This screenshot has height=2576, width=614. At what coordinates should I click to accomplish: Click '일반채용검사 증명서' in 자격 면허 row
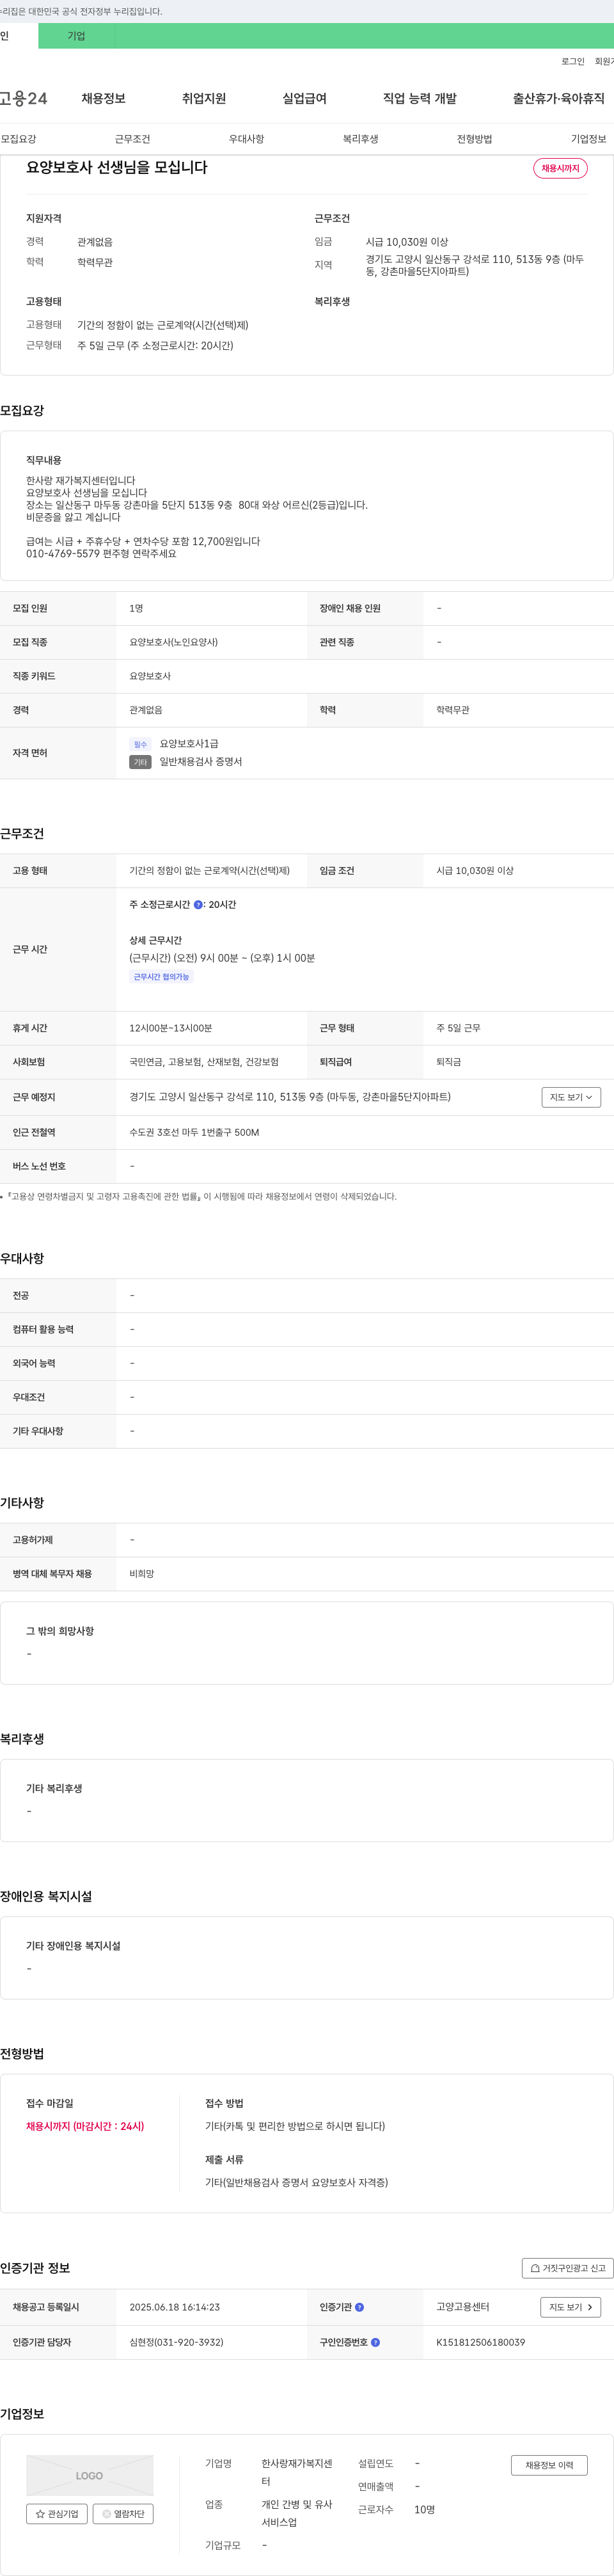coord(201,762)
